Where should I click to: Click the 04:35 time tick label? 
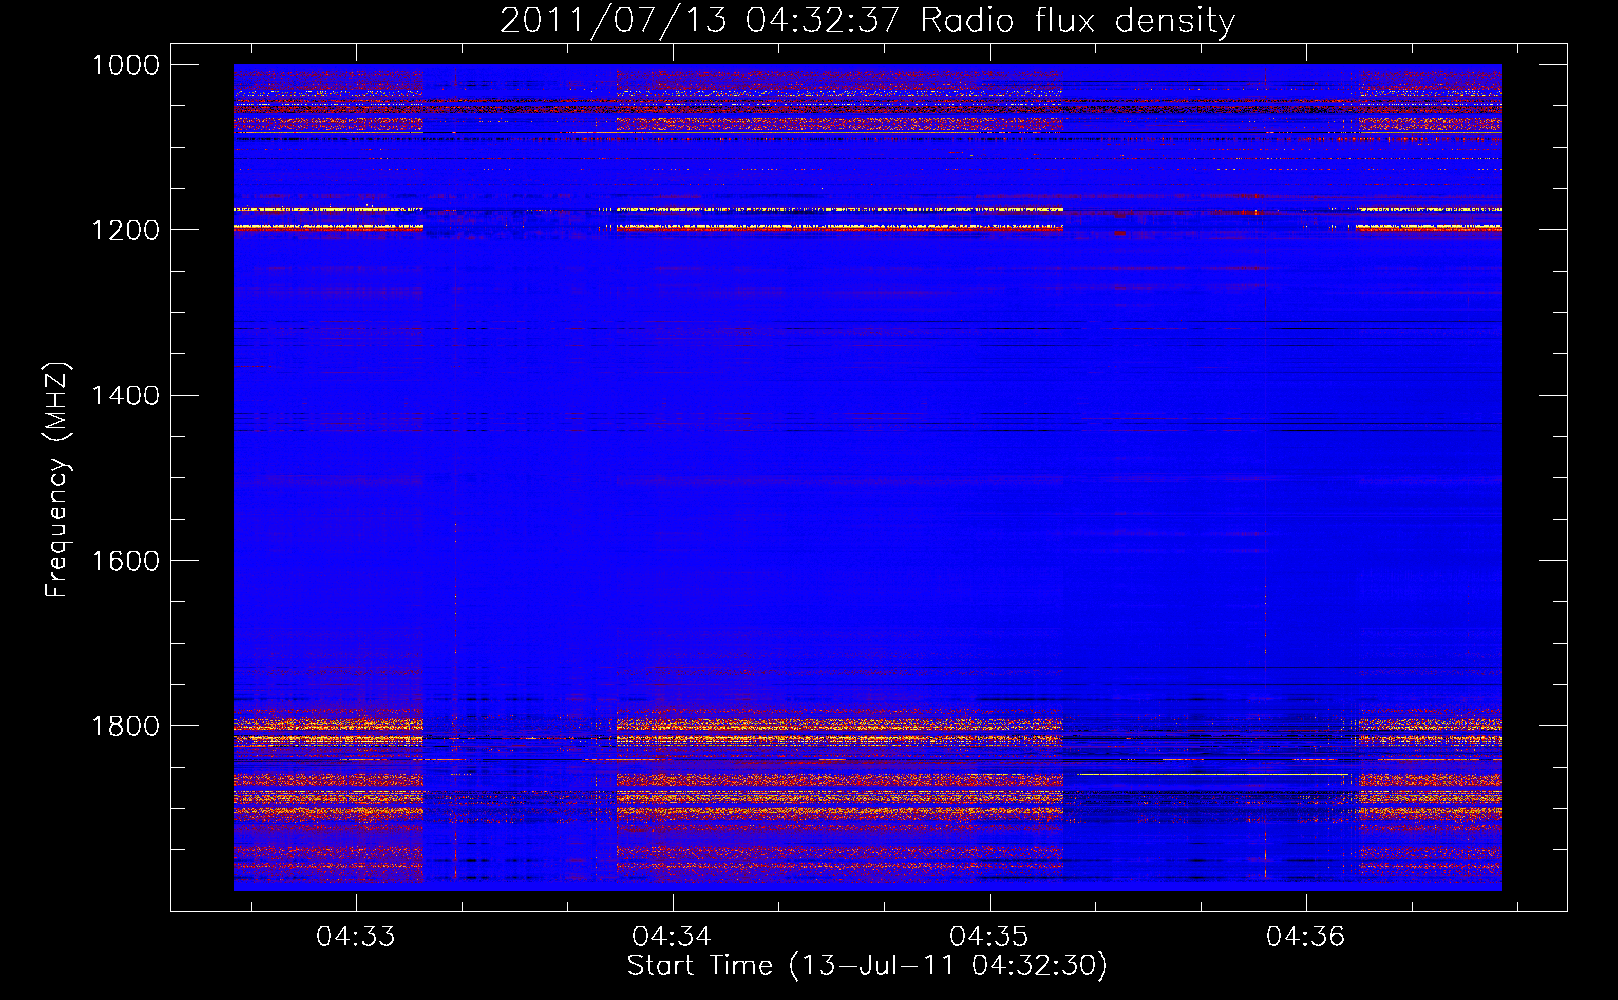pos(989,937)
